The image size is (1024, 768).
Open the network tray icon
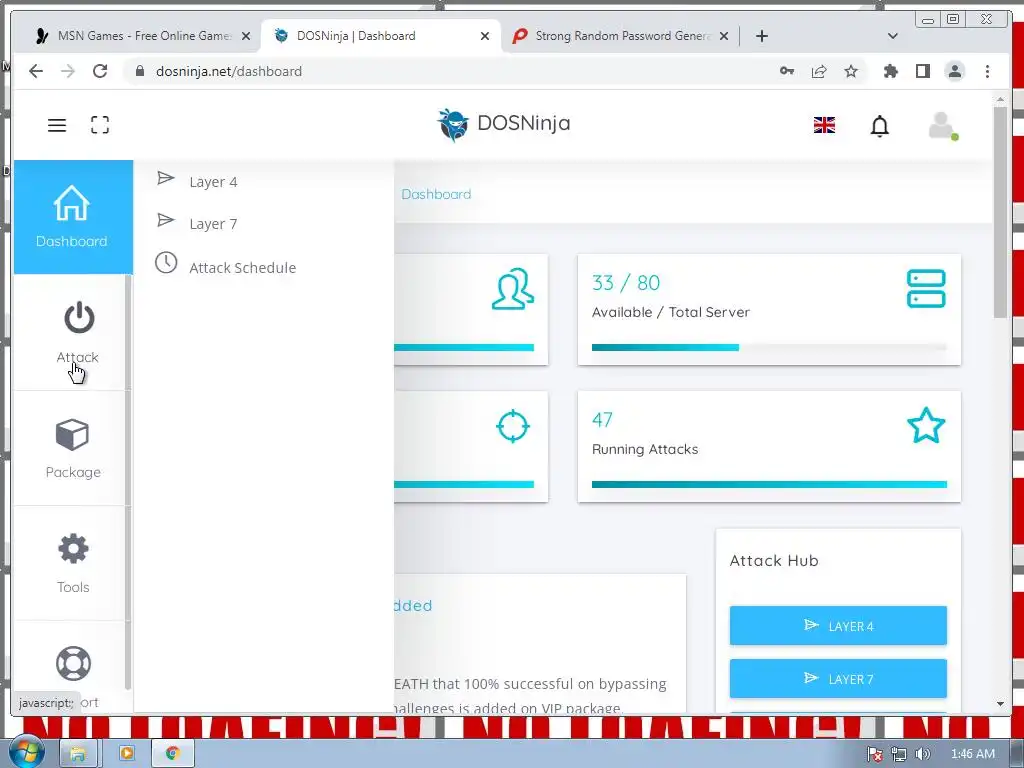click(x=899, y=754)
